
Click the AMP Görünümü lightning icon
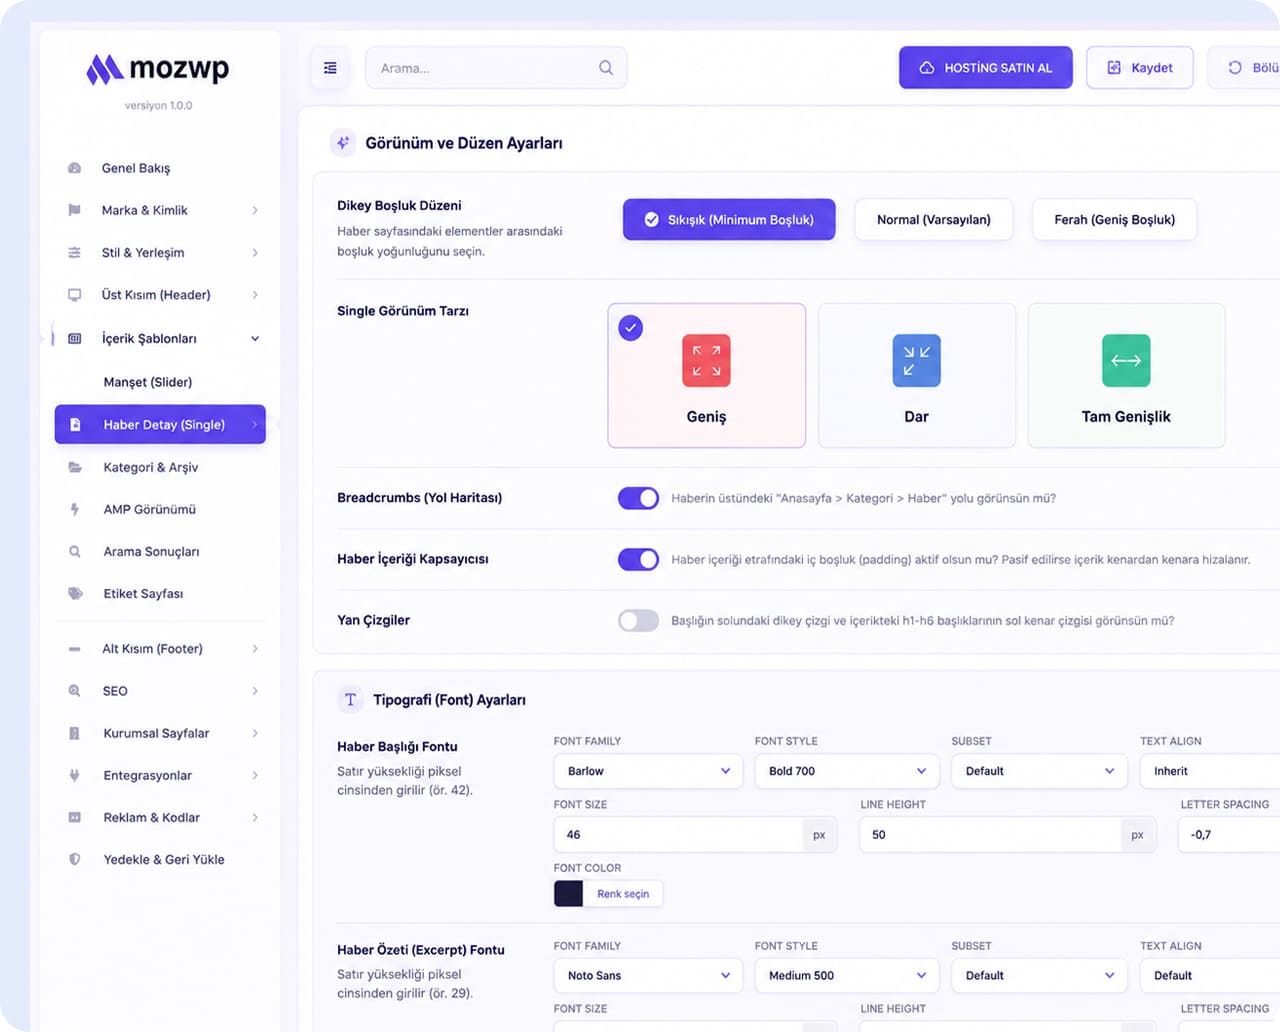point(75,509)
